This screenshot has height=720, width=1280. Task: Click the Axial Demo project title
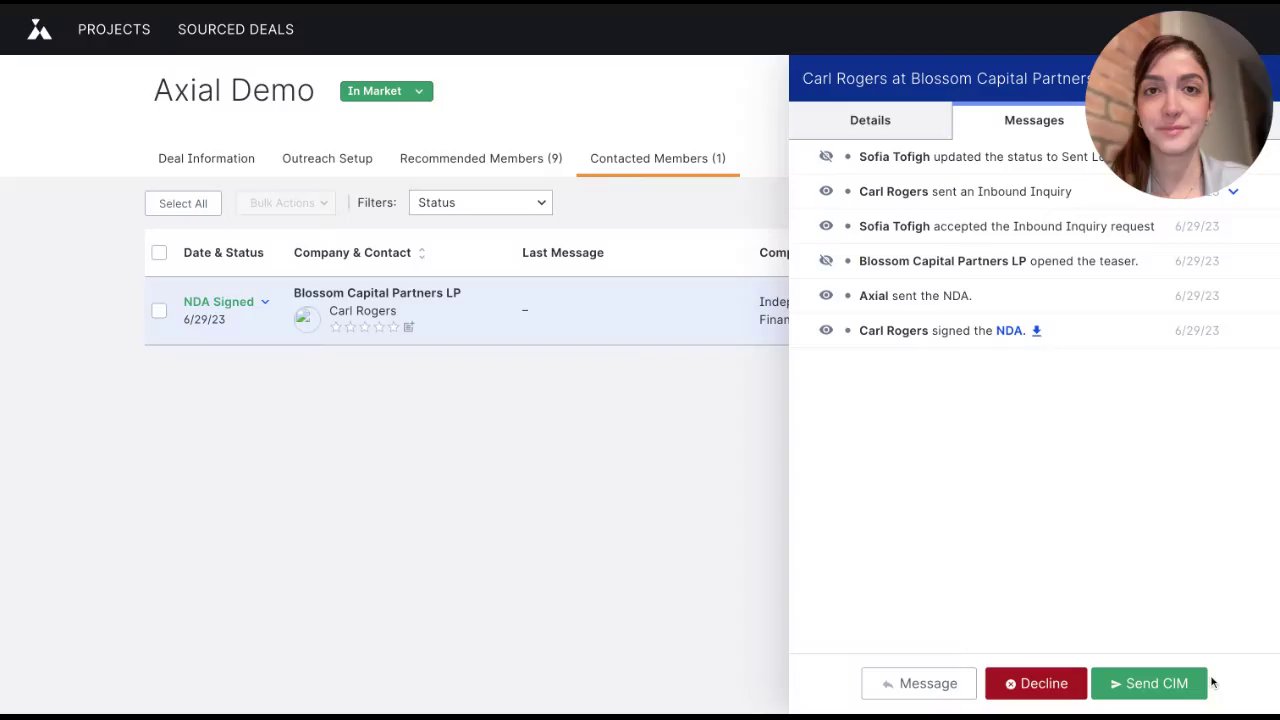point(234,90)
